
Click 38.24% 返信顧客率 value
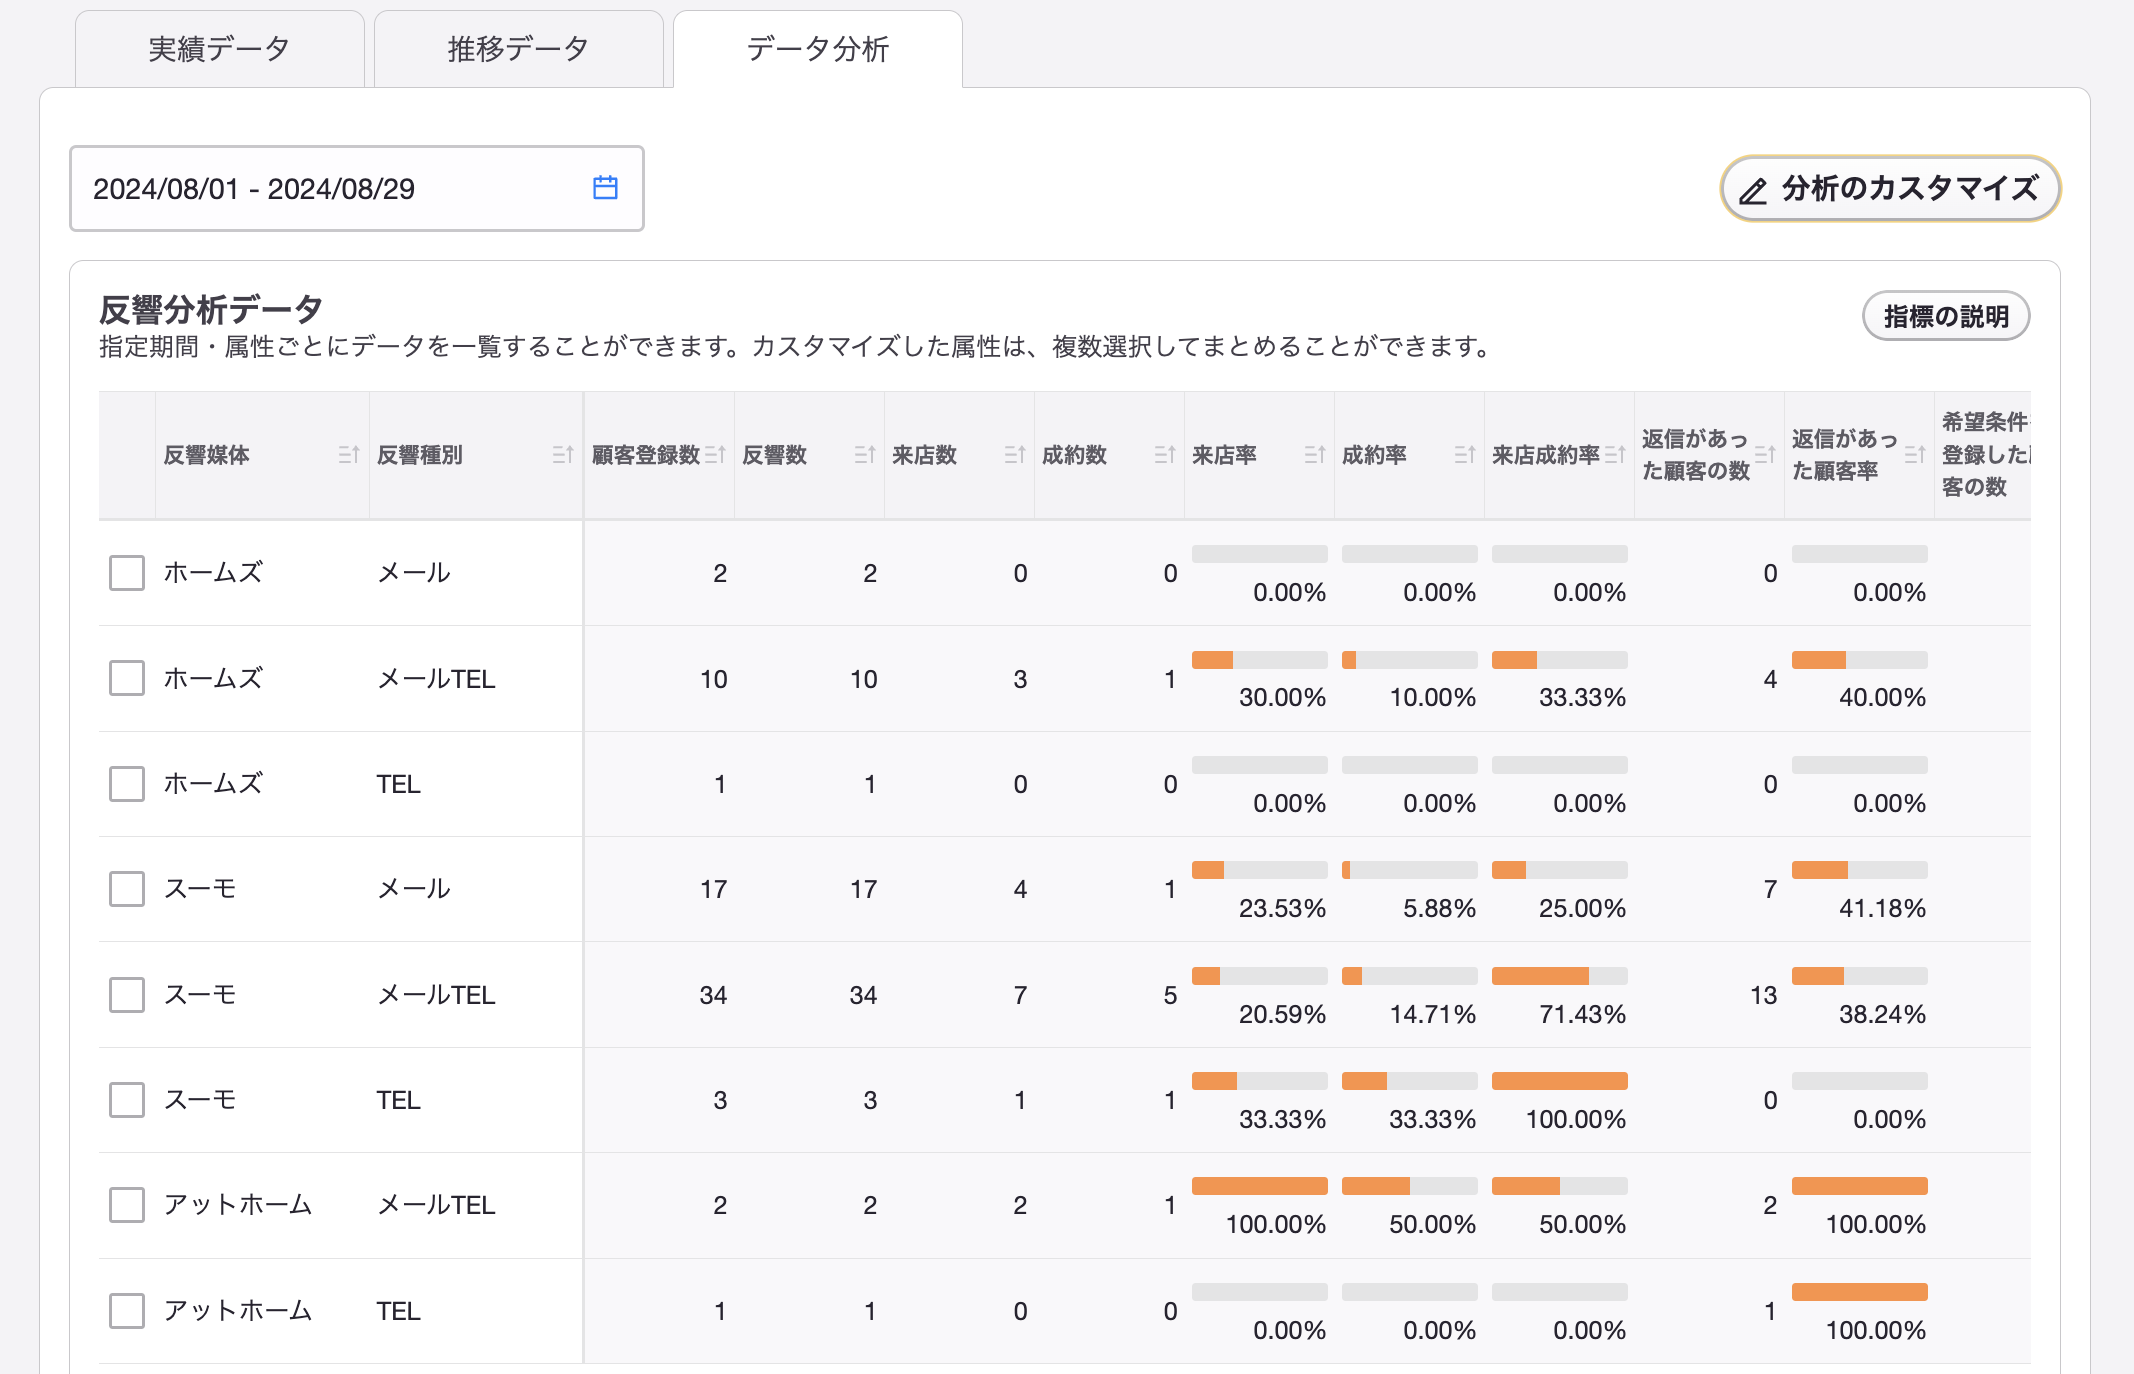(x=1882, y=1014)
